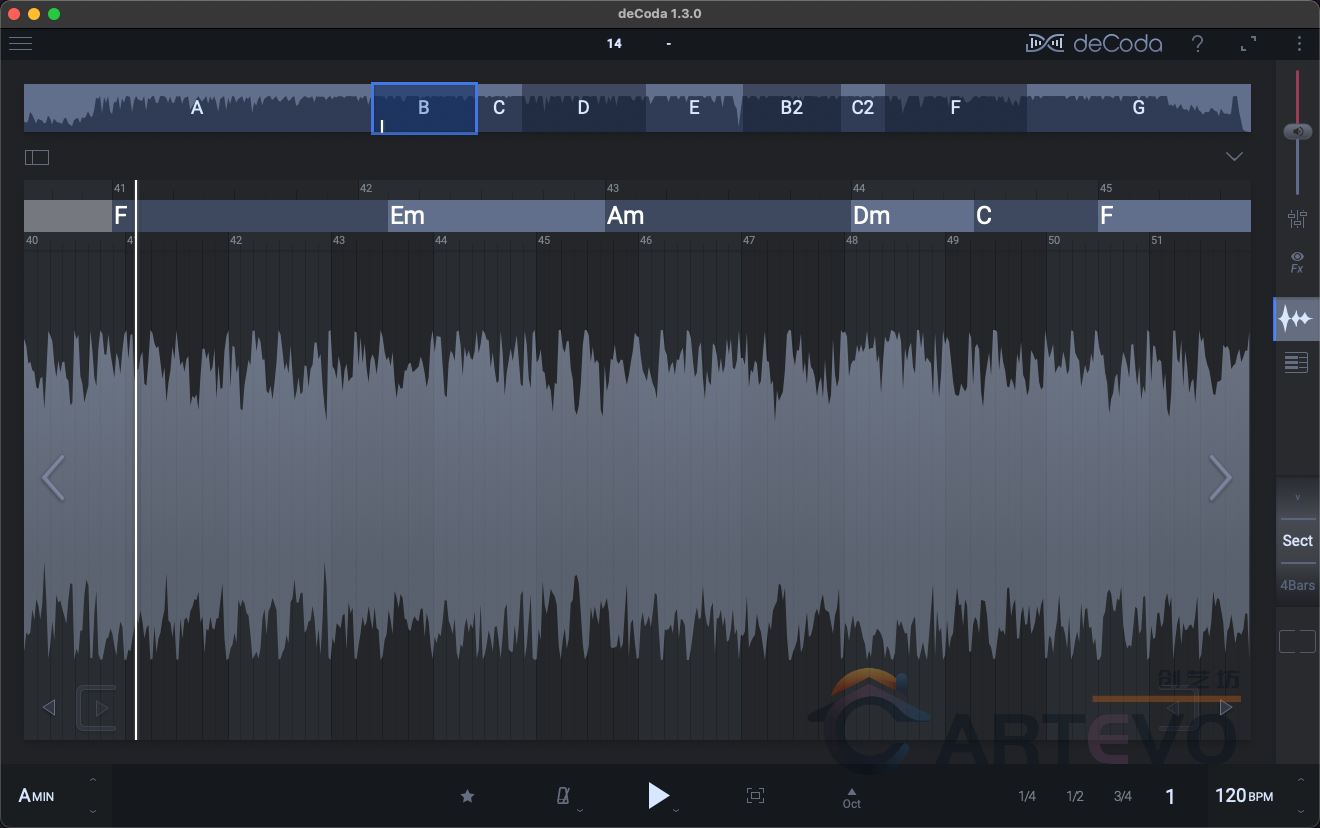The width and height of the screenshot is (1320, 828).
Task: Toggle the Fx eye visibility
Action: coord(1297,262)
